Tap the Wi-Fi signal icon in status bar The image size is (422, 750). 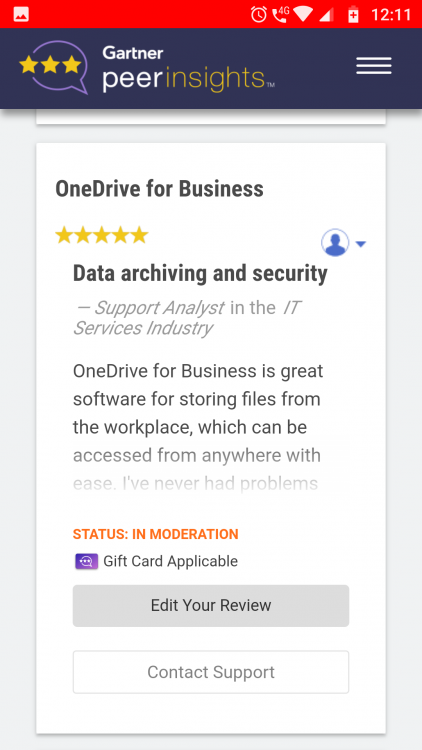pos(303,14)
